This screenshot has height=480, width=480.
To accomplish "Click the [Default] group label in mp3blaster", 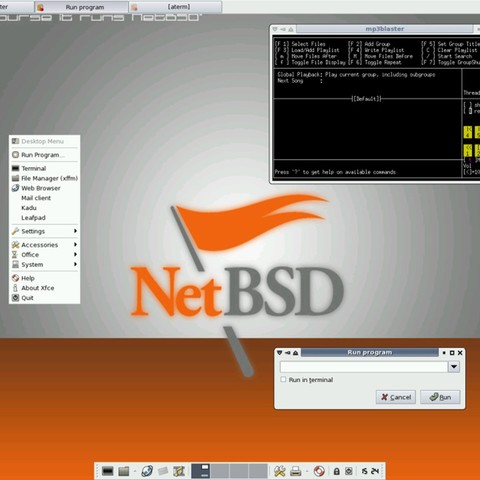I will (x=366, y=99).
